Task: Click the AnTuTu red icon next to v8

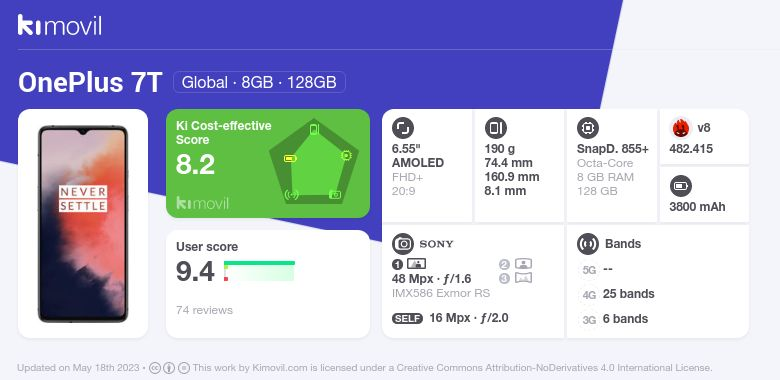Action: pos(681,128)
